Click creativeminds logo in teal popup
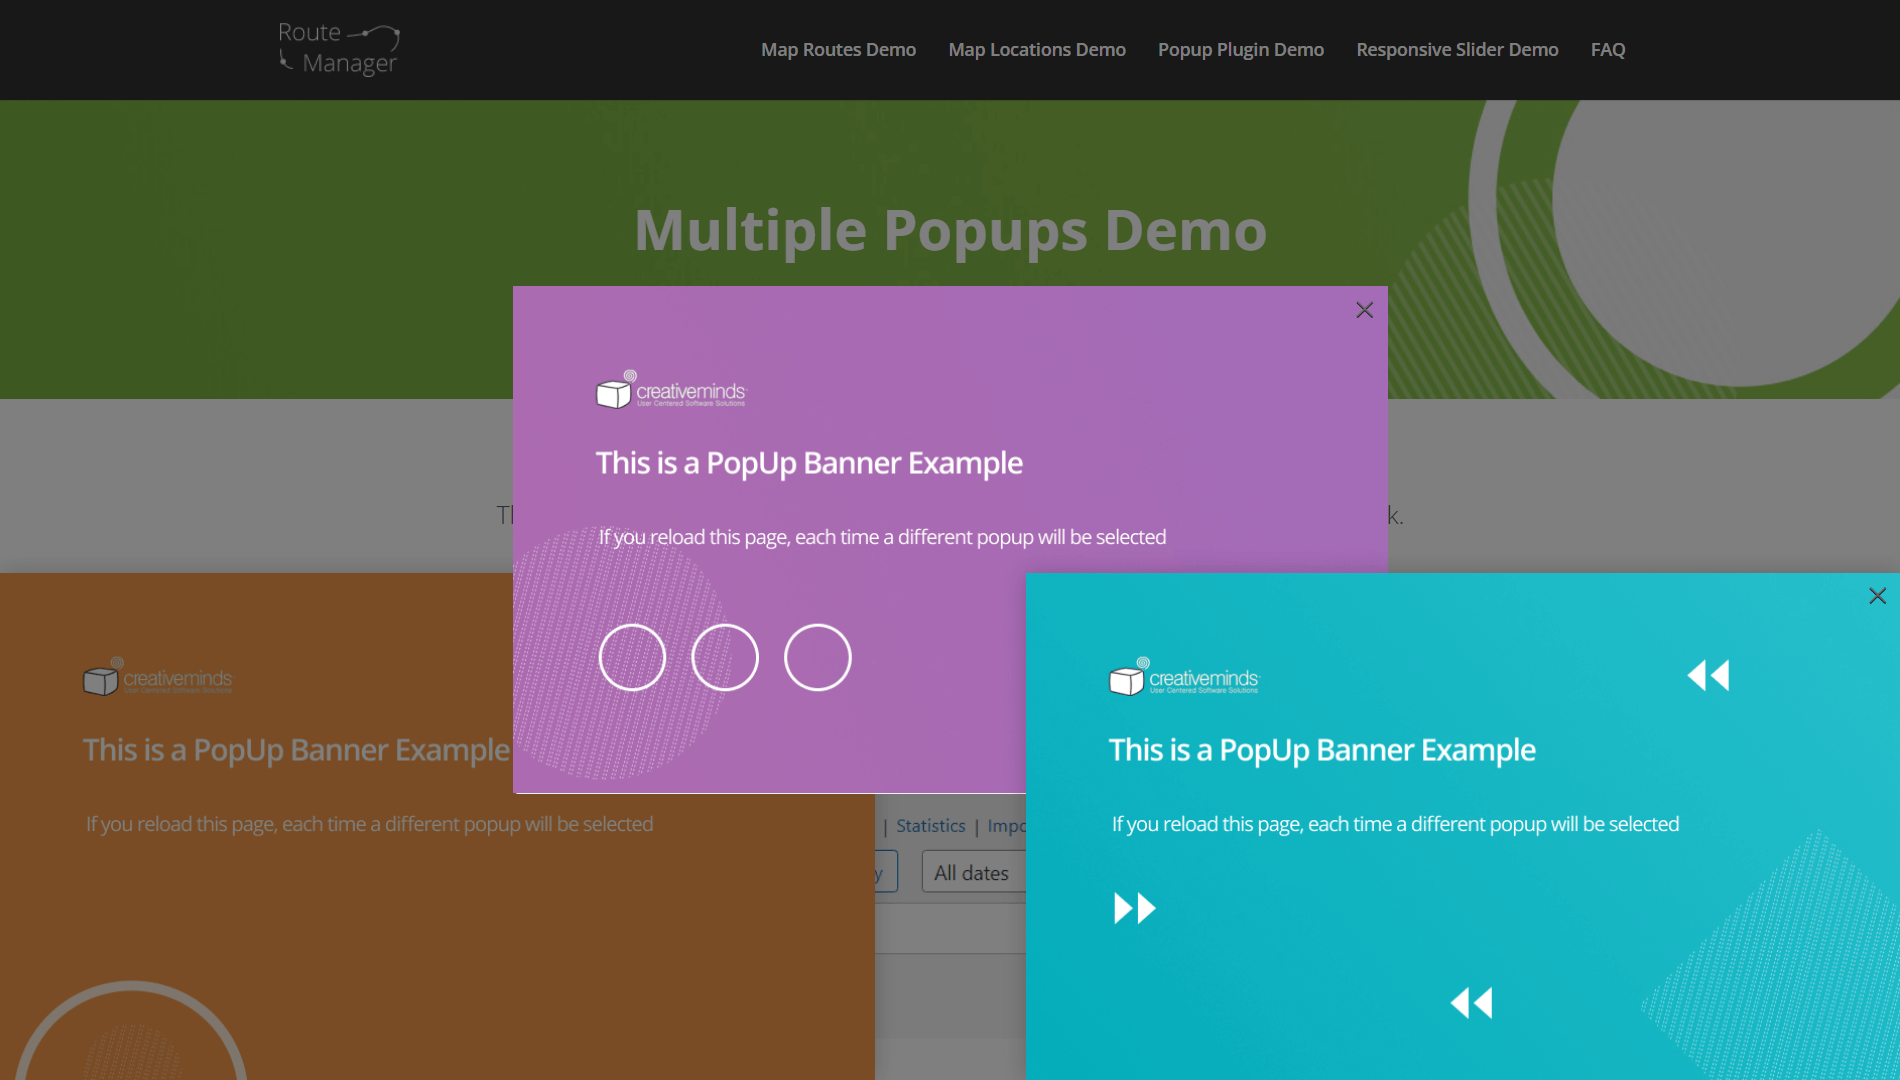 [x=1184, y=678]
